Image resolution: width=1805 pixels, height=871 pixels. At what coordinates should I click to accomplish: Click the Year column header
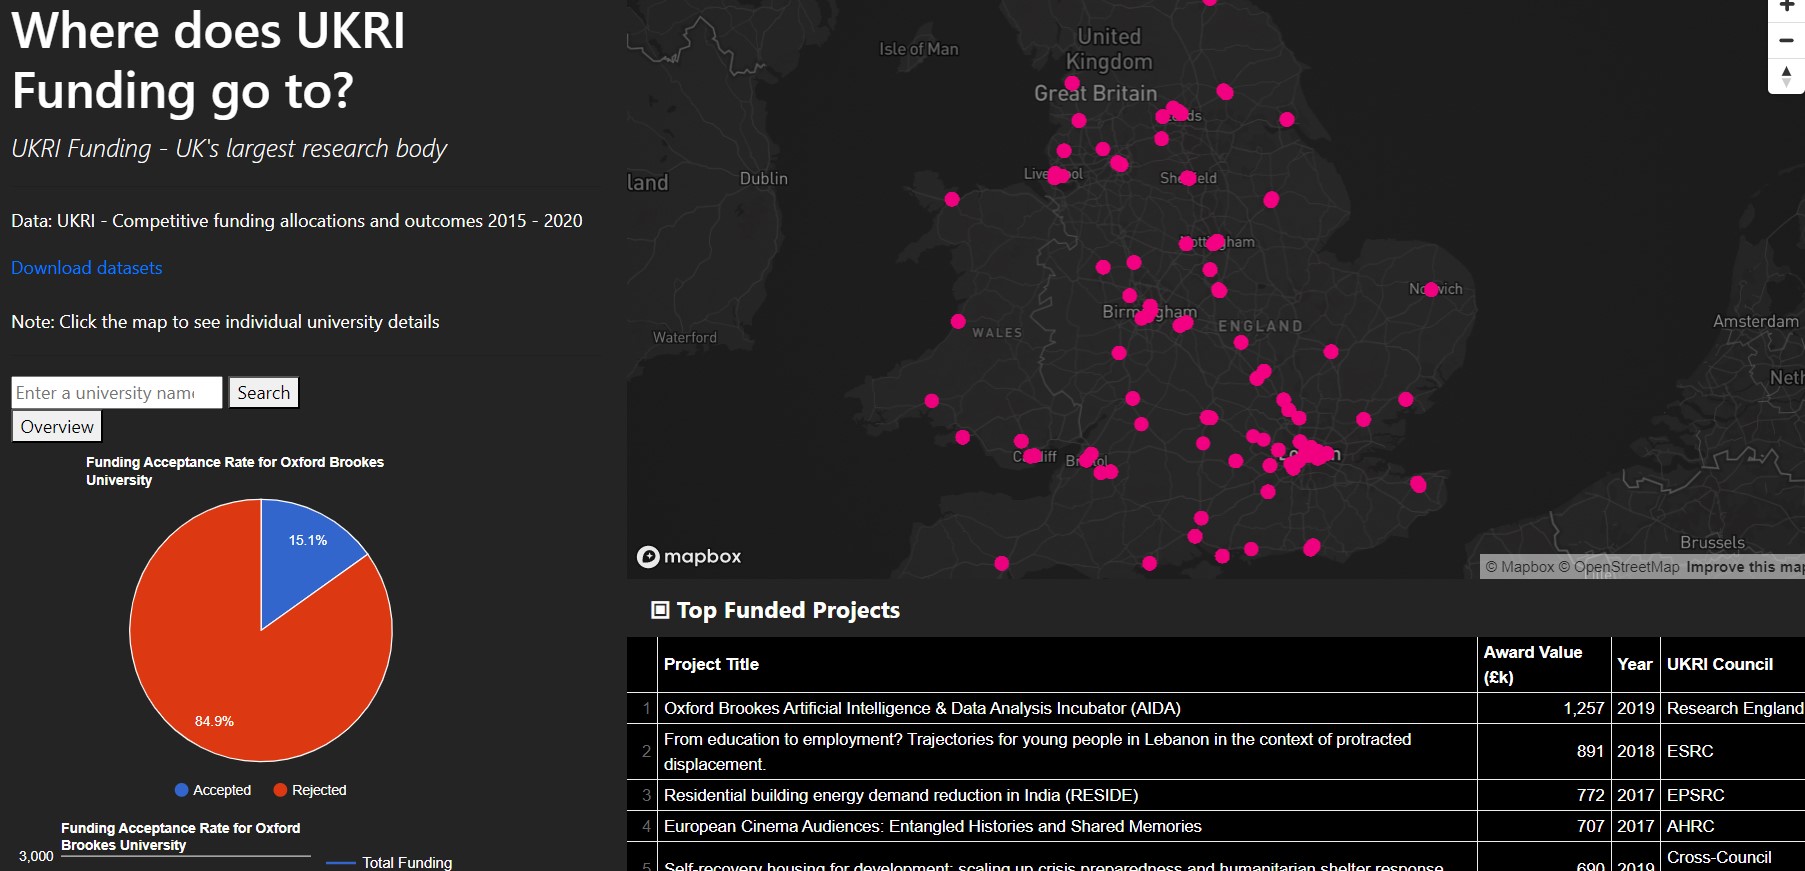point(1635,664)
